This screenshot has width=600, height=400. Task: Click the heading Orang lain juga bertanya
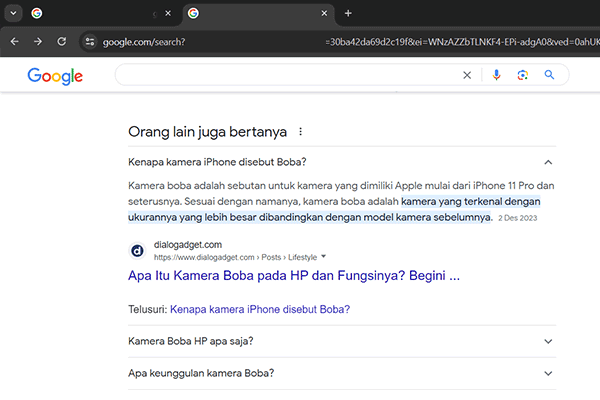[x=207, y=132]
